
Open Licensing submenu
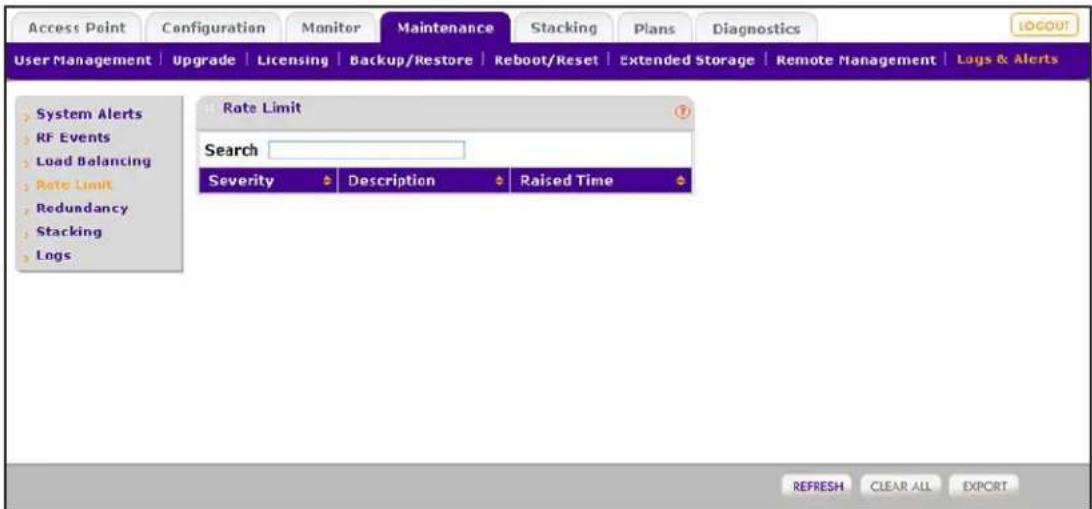[x=292, y=61]
